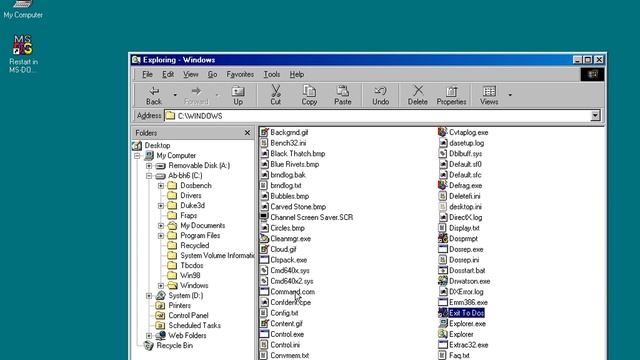Viewport: 640px width, 360px height.
Task: Expand the Program Files folder node
Action: coord(161,236)
